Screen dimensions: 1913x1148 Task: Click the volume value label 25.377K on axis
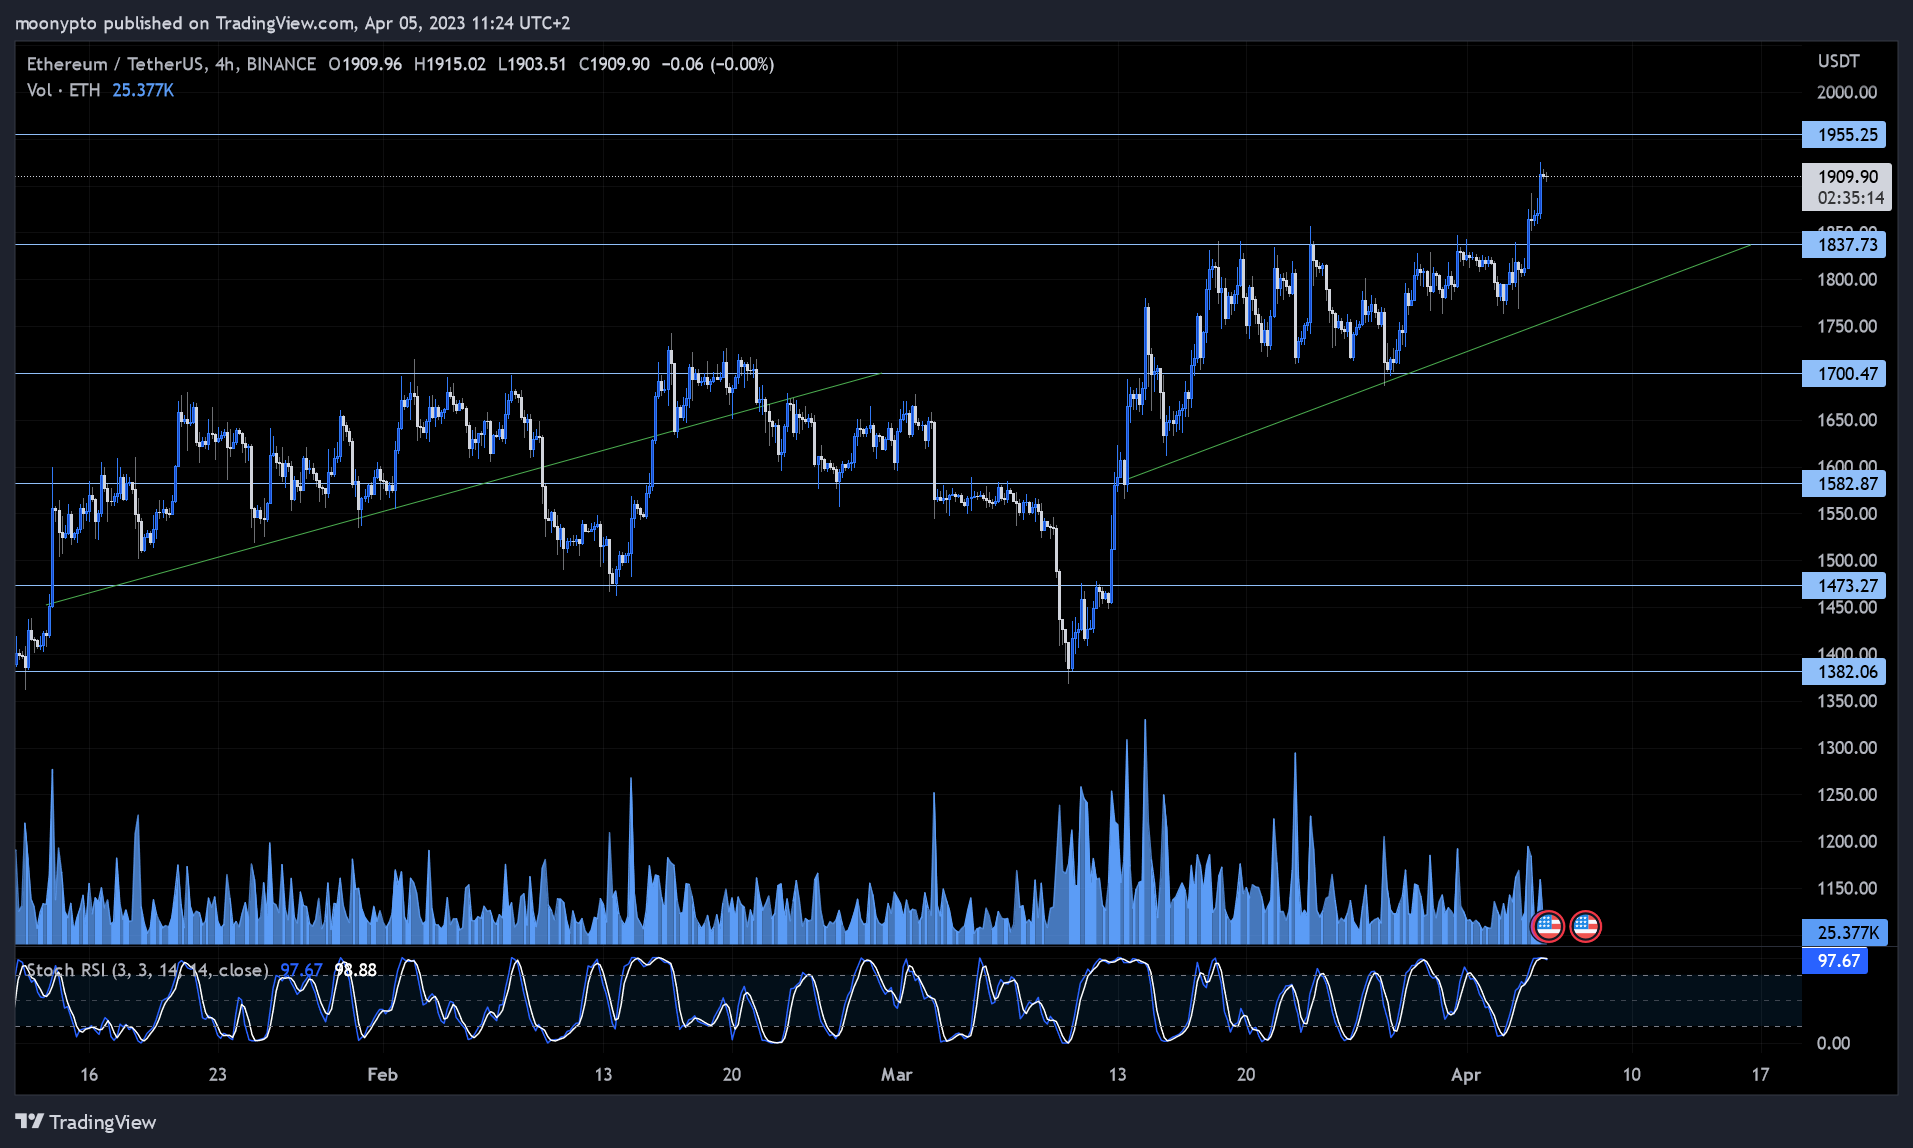(x=1845, y=932)
